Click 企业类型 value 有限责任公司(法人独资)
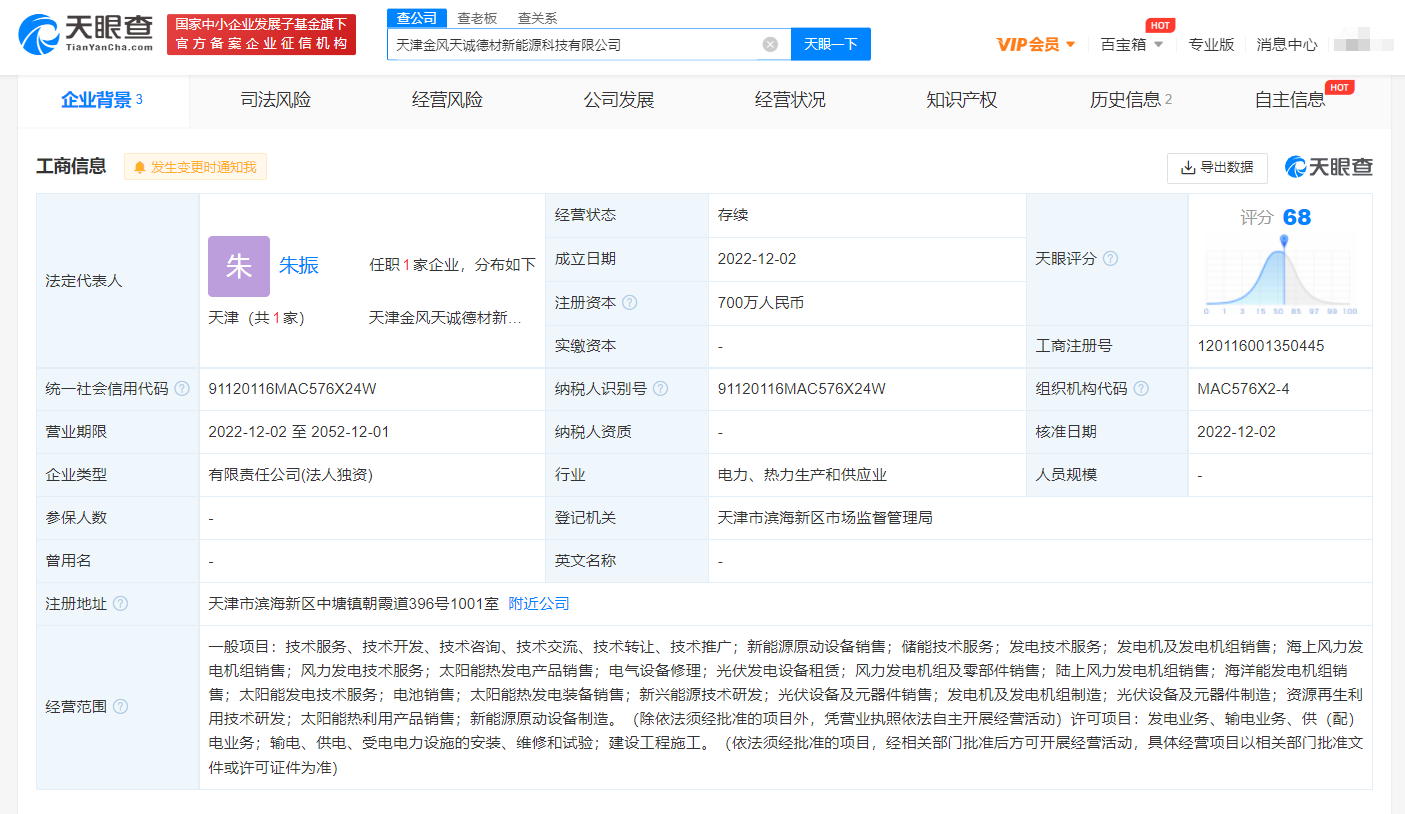The image size is (1405, 814). [x=291, y=475]
